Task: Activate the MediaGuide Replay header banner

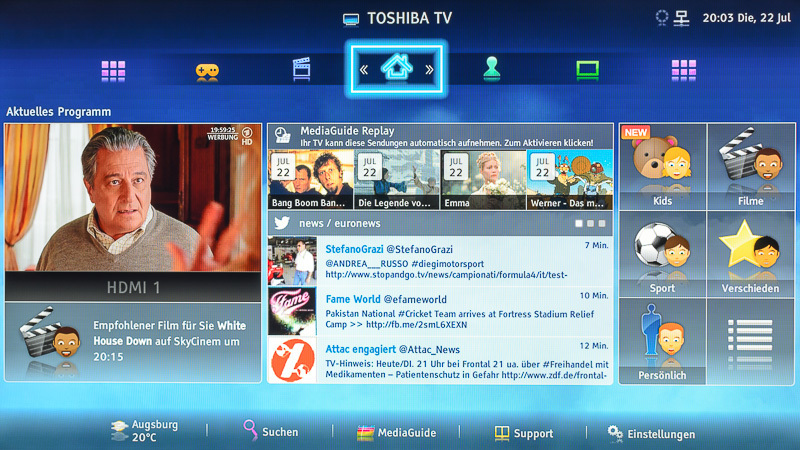Action: 440,136
